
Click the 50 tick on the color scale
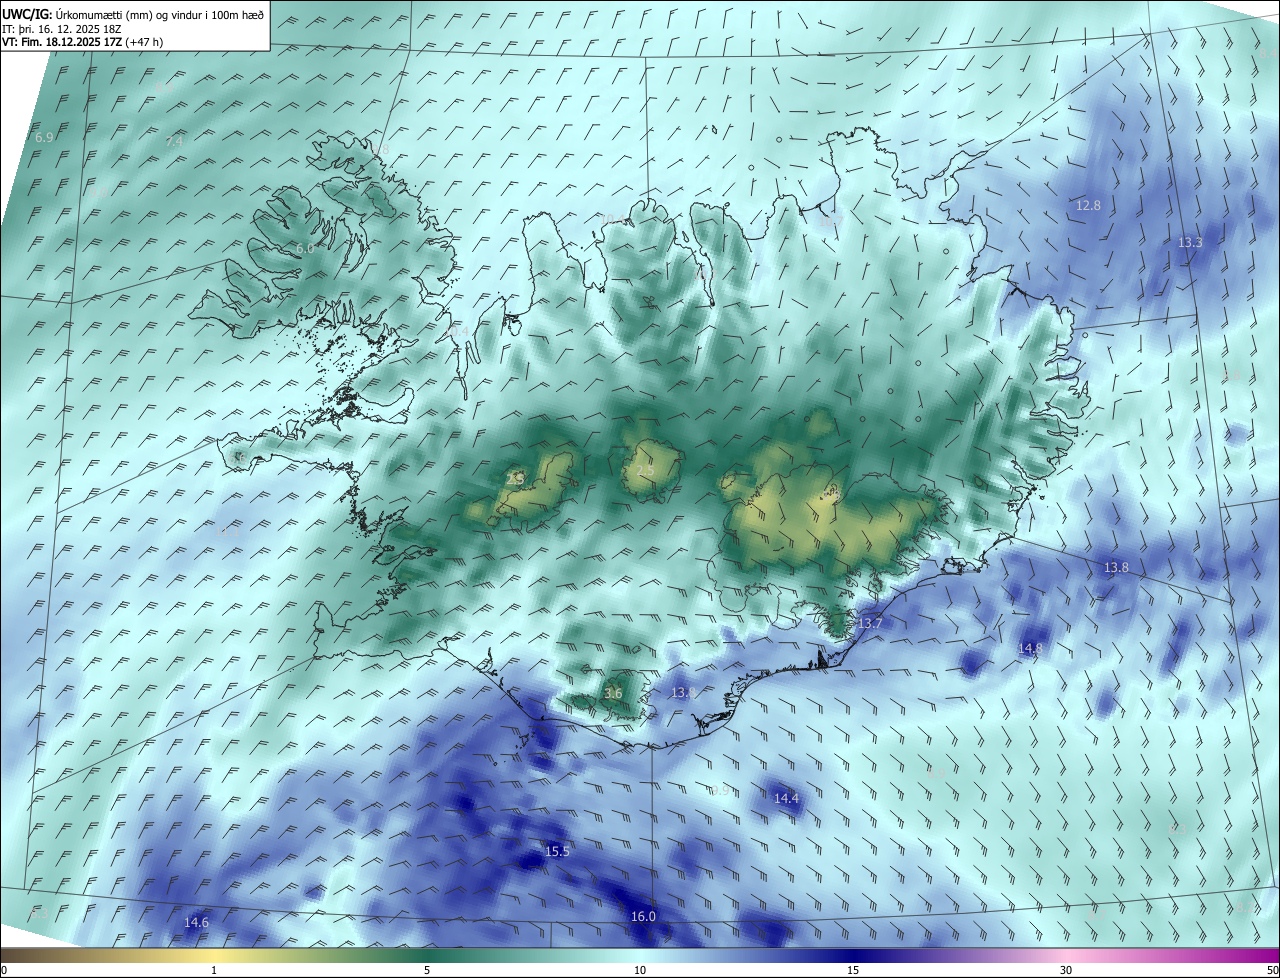click(1272, 970)
